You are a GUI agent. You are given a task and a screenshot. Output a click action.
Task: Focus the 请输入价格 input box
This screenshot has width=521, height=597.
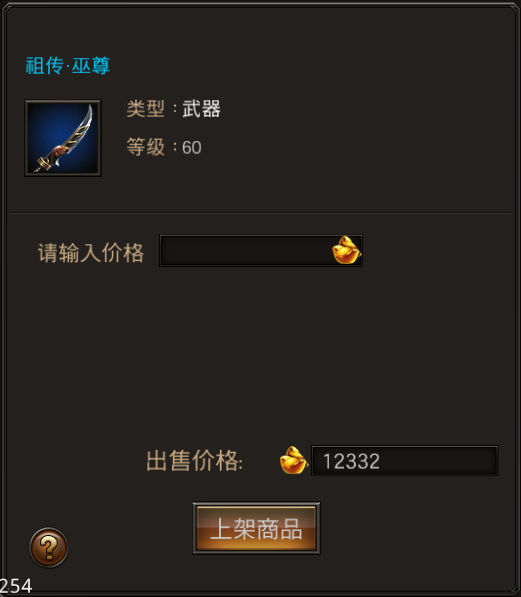click(x=261, y=251)
